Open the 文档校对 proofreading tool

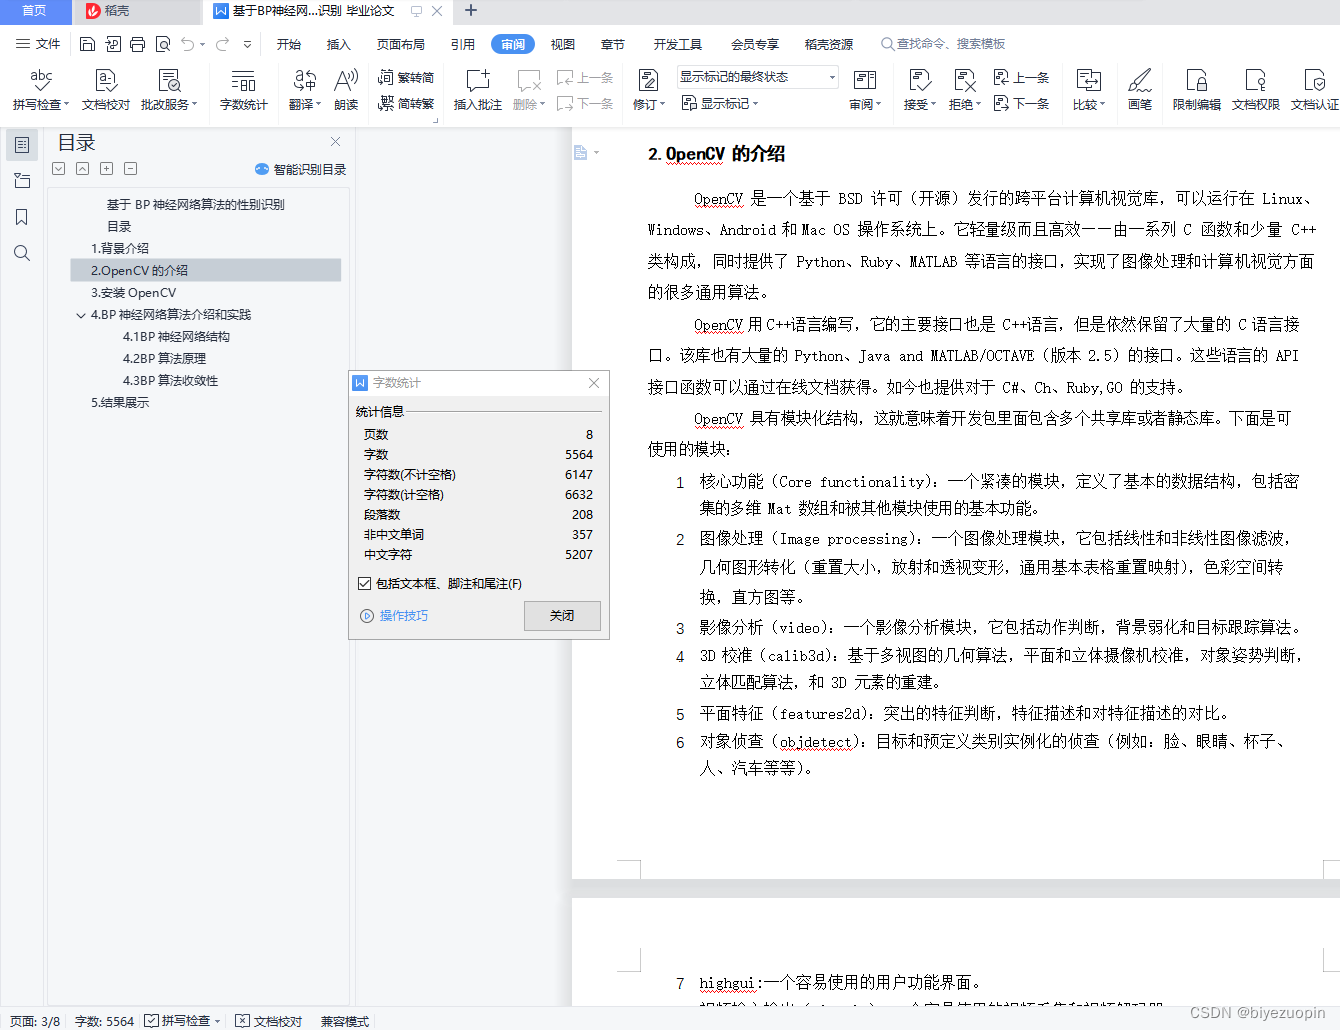(104, 90)
